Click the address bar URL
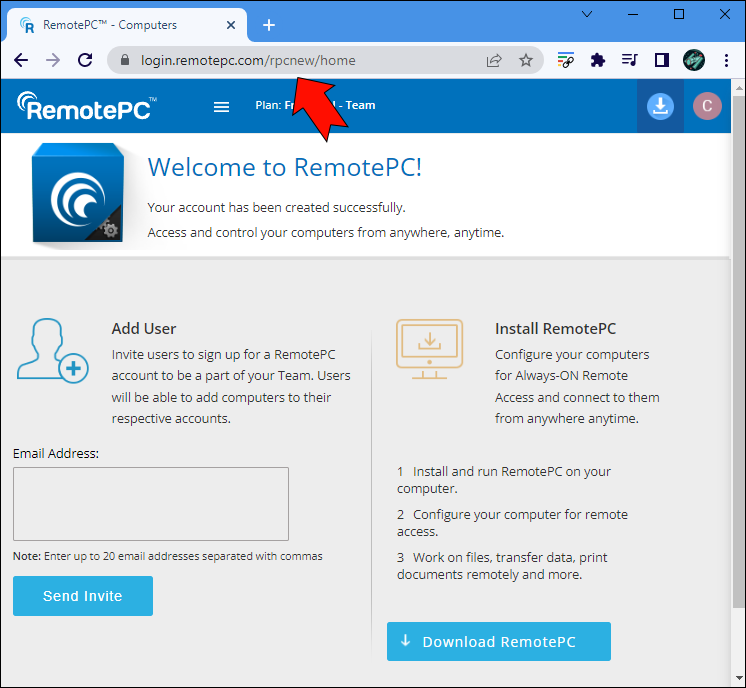 248,60
